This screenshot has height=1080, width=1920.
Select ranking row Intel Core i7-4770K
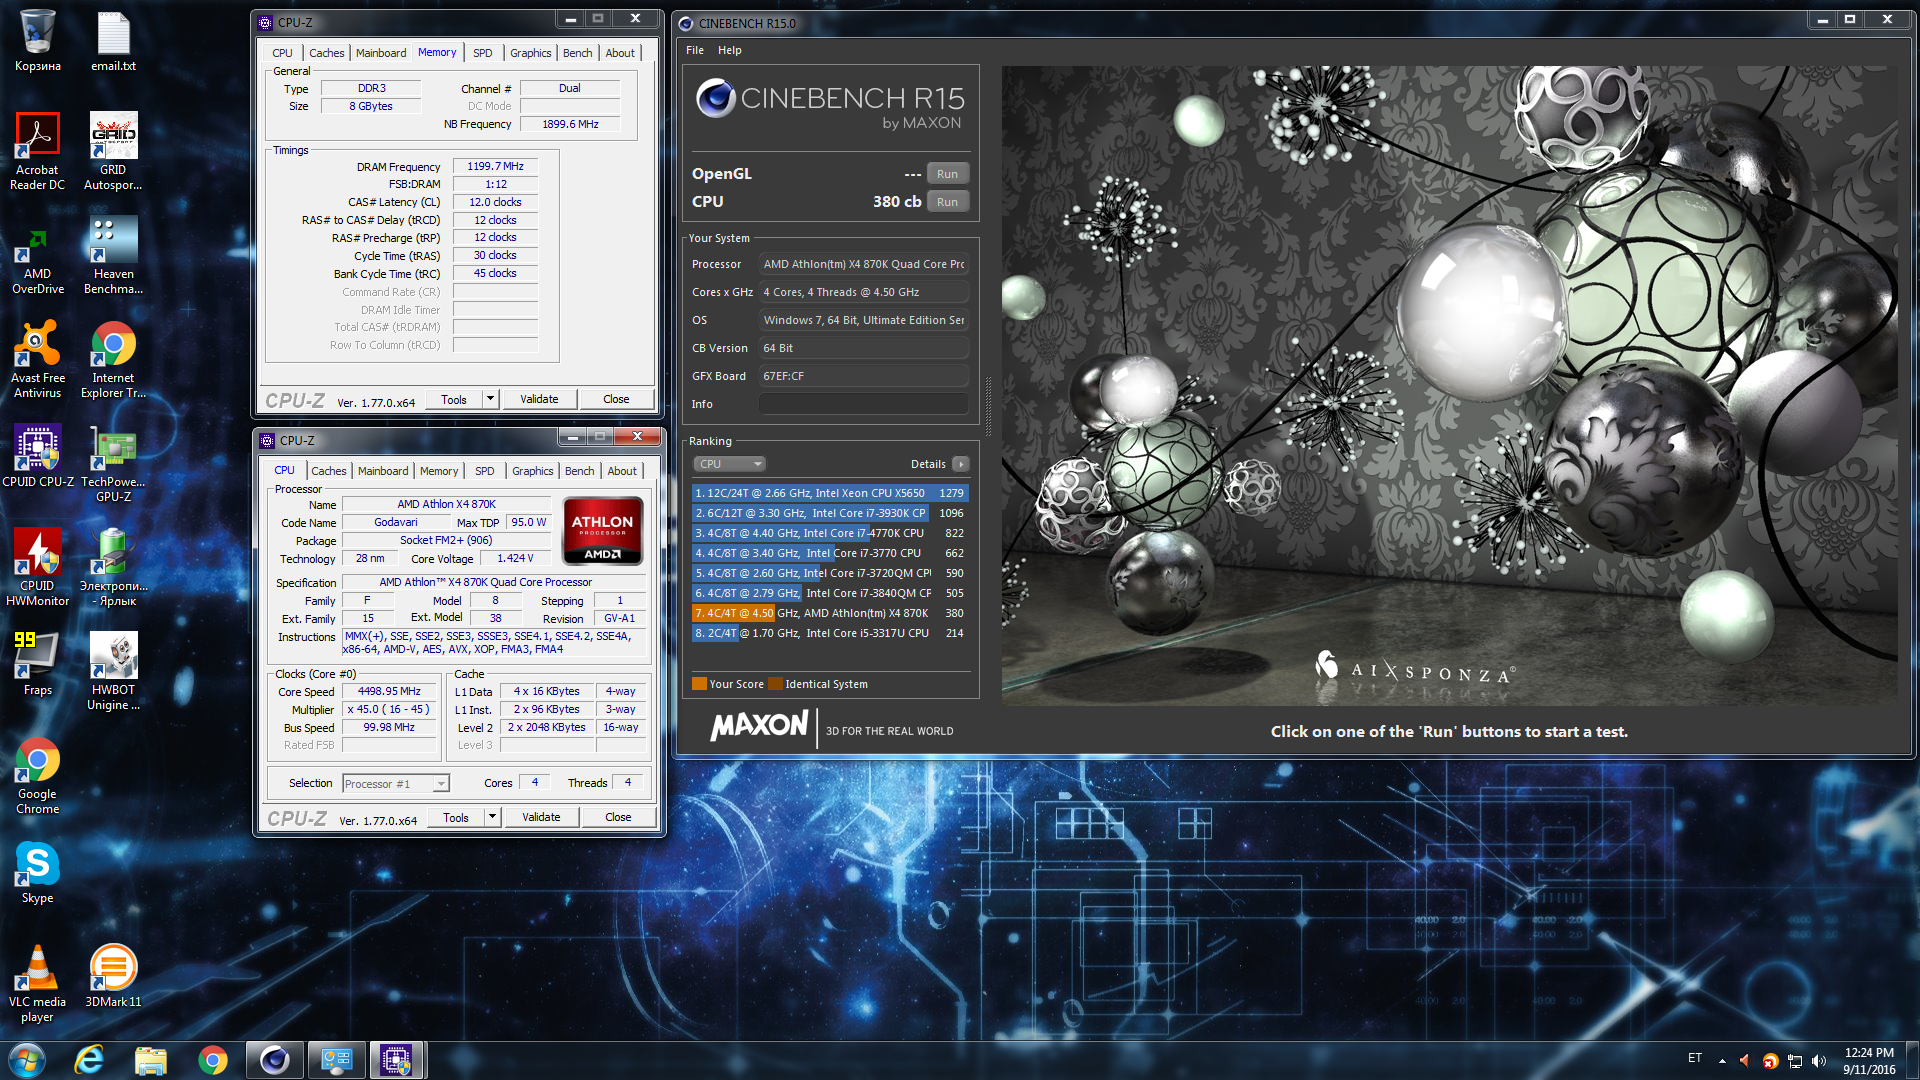point(830,533)
